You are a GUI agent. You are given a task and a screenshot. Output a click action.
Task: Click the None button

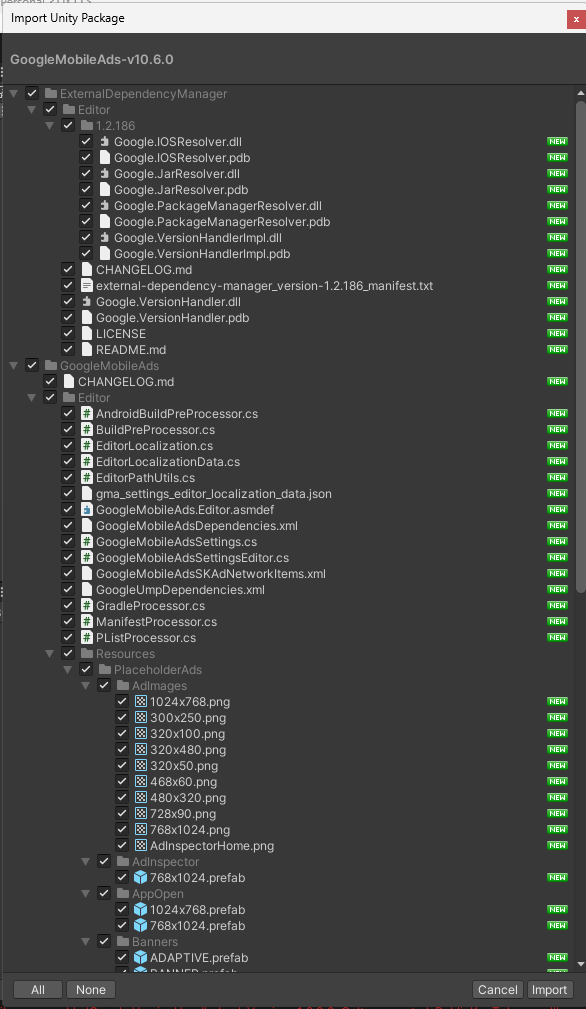point(91,990)
